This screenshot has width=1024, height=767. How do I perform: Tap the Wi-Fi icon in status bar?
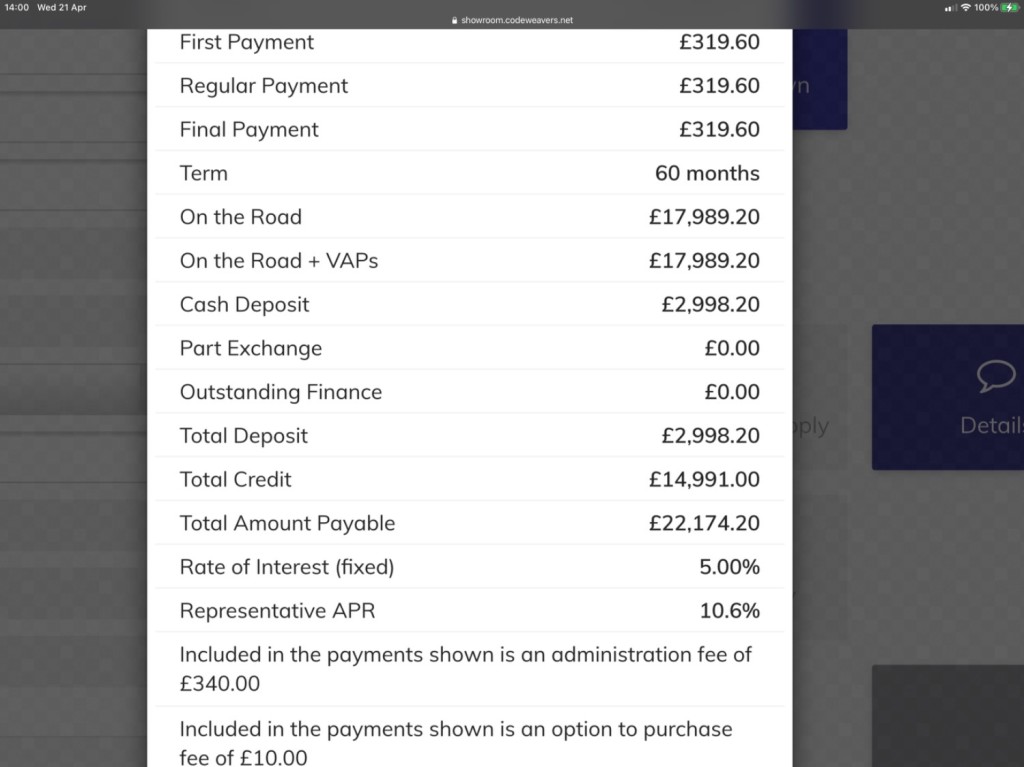(x=965, y=8)
